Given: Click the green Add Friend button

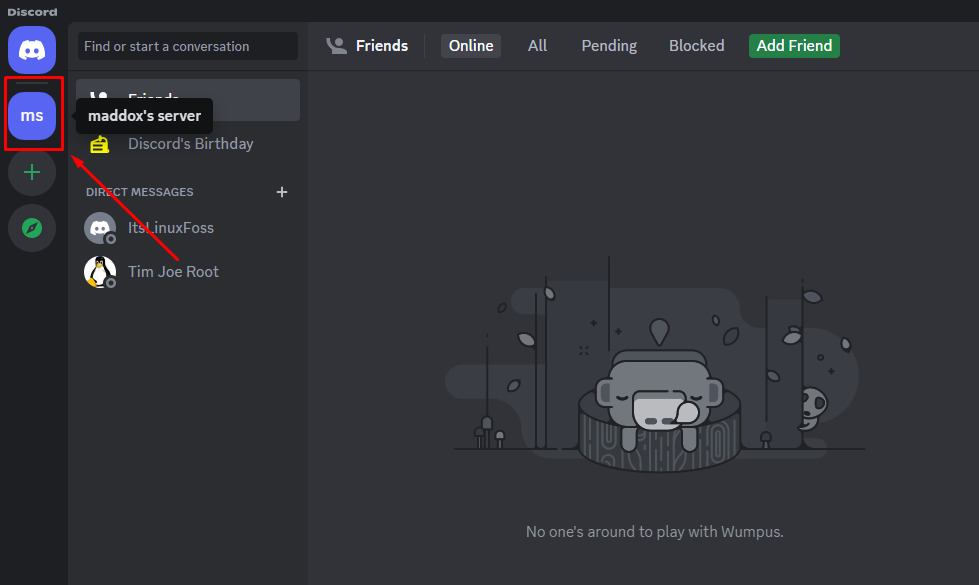Looking at the screenshot, I should [794, 46].
